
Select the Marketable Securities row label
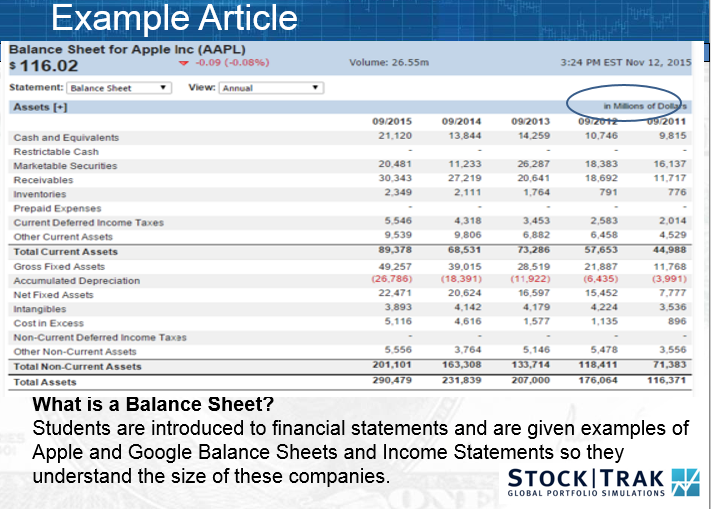click(65, 166)
